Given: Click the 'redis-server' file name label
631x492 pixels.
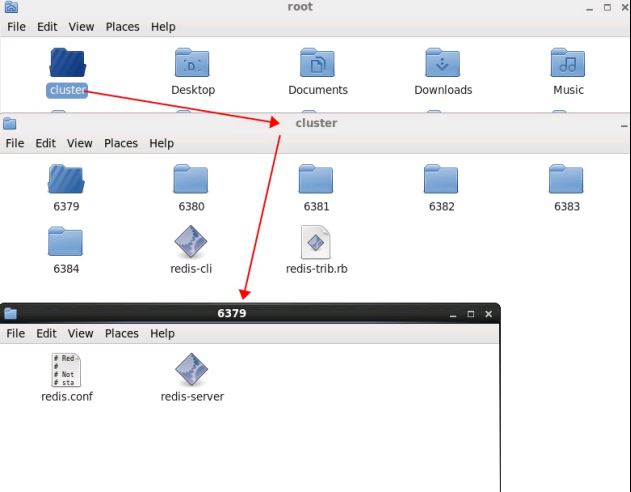Looking at the screenshot, I should [192, 397].
